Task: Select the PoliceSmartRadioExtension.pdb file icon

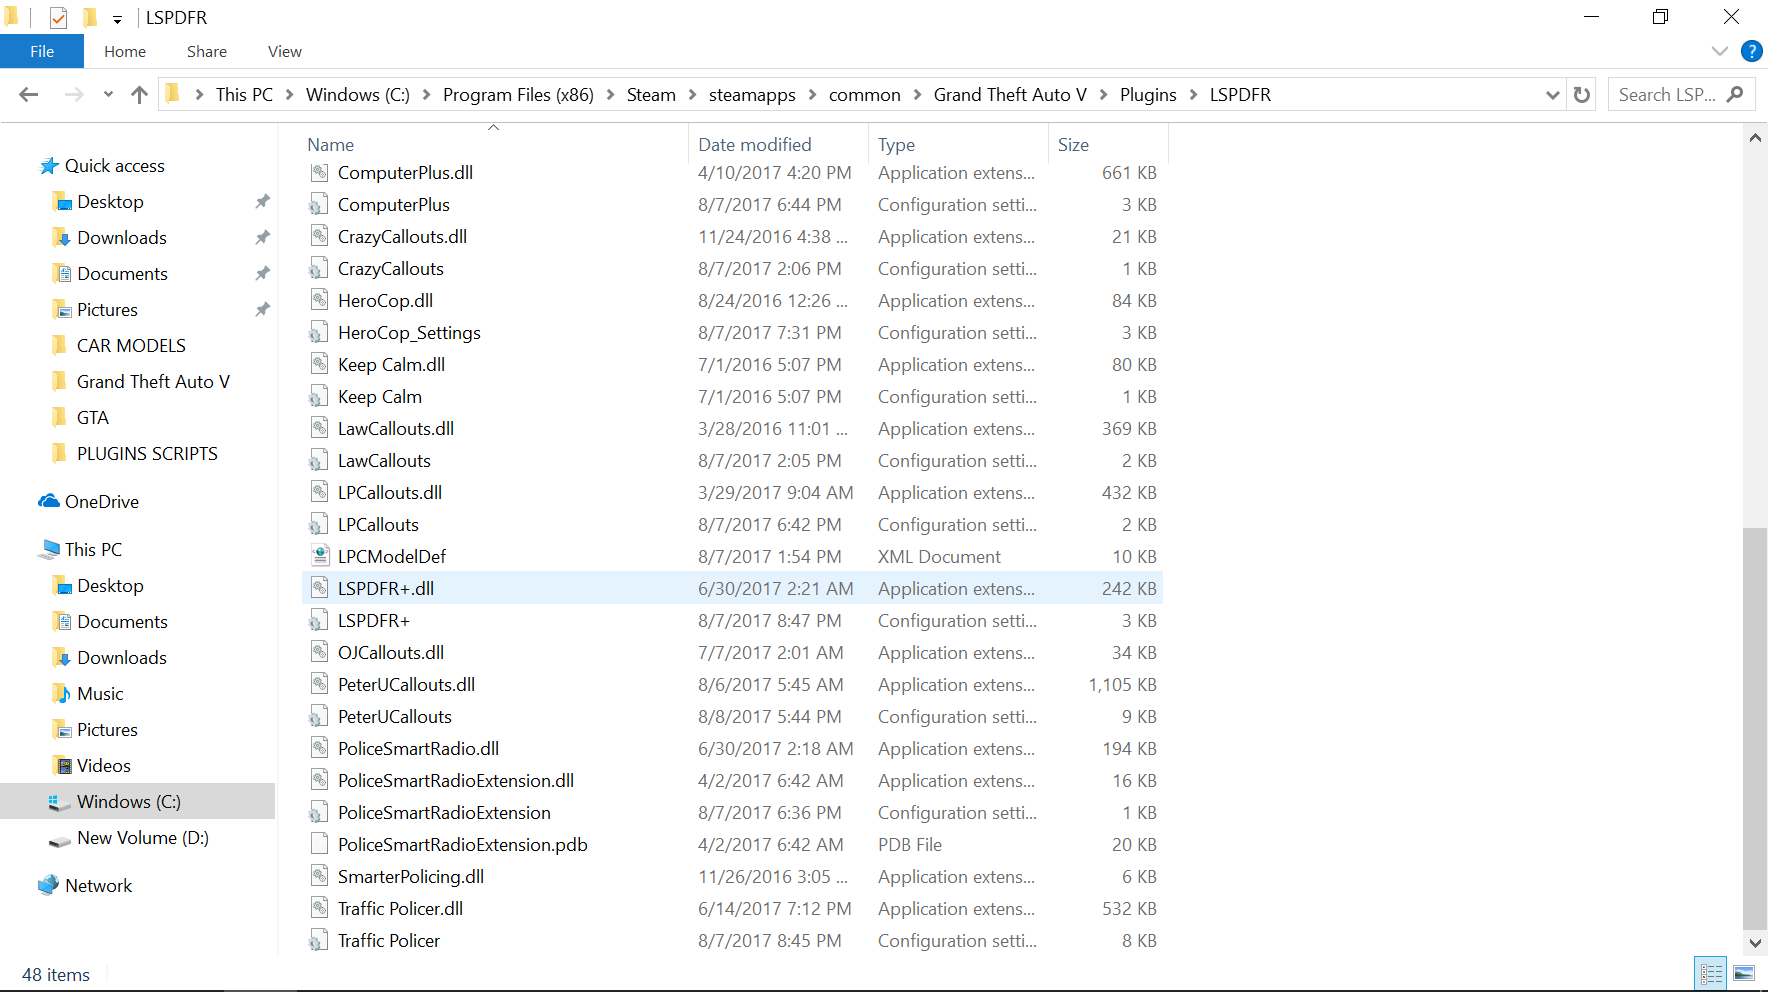Action: pos(319,844)
